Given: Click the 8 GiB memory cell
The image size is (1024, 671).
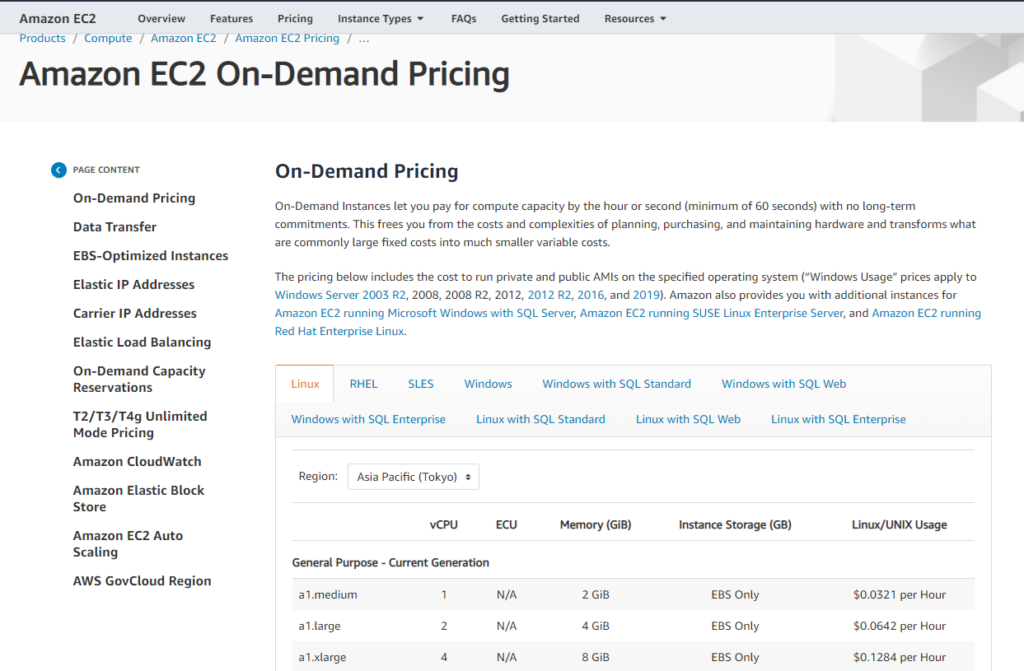Looking at the screenshot, I should [x=596, y=657].
